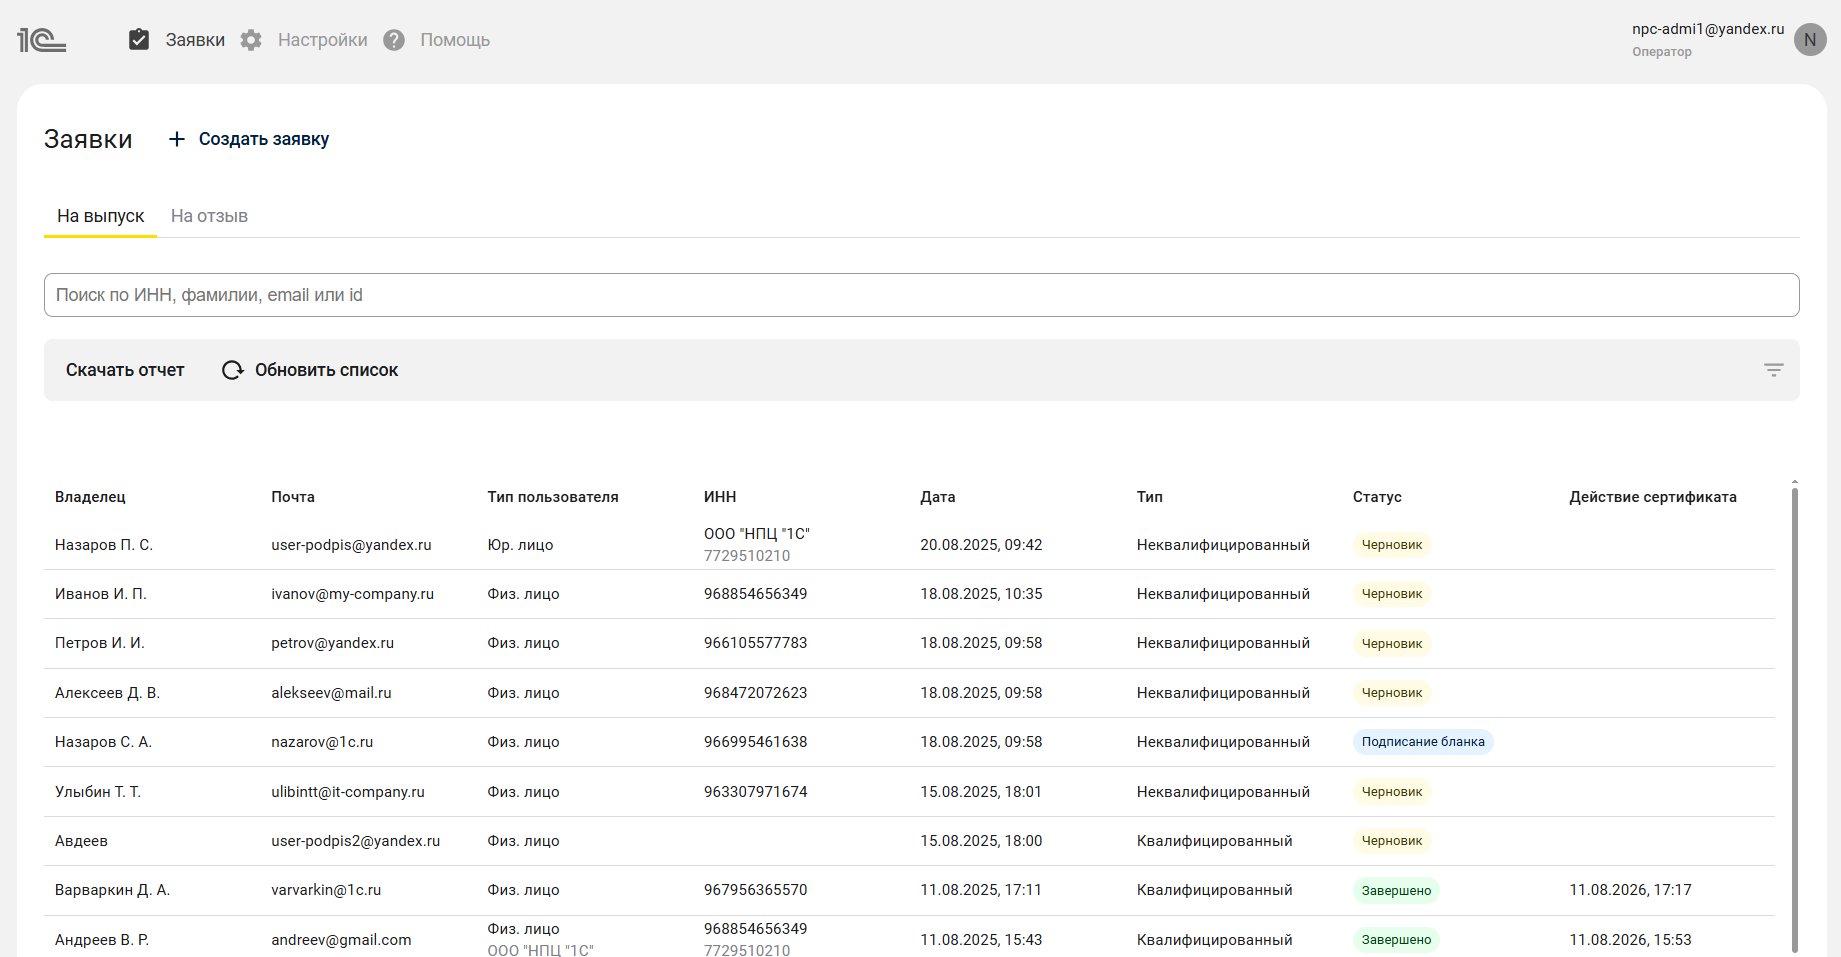Click date 20.08.2025, 09:42
Viewport: 1841px width, 957px height.
tap(981, 545)
